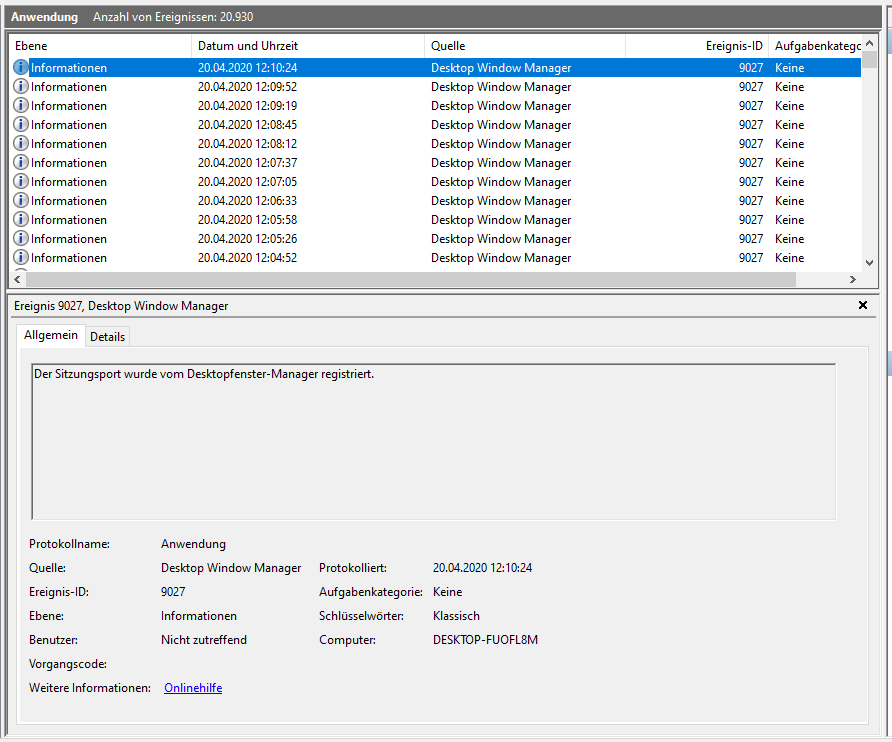Screen dimensions: 892x742
Task: Click the horizontal scrollbar left arrow
Action: 18,279
